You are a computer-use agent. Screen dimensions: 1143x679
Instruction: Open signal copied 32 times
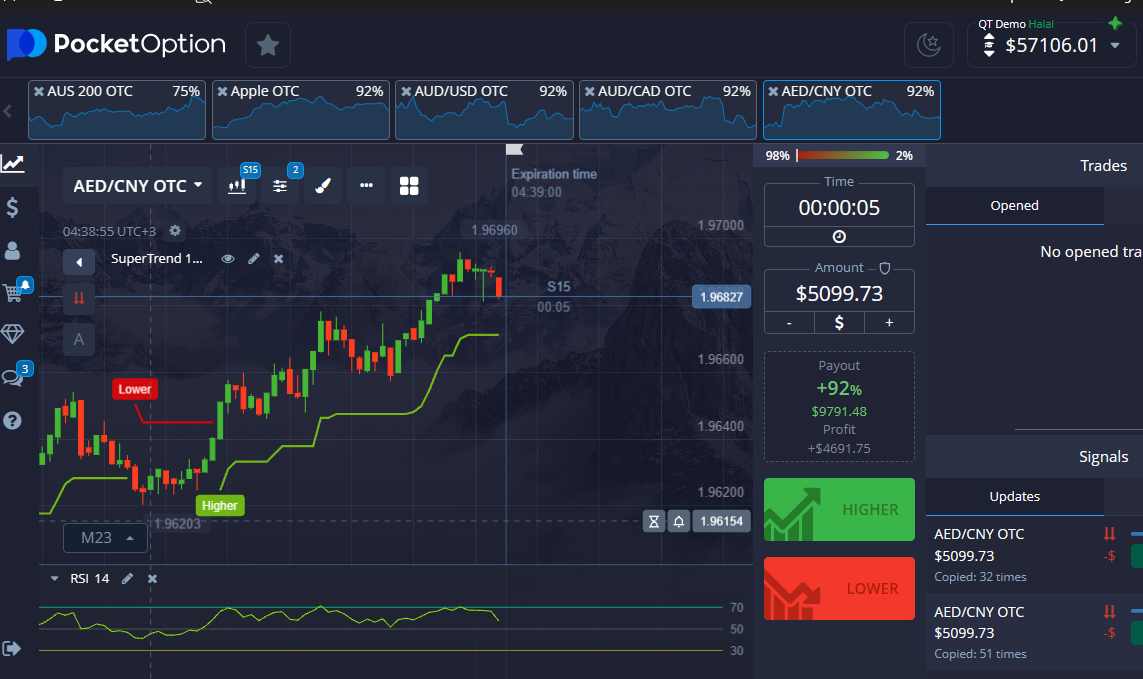[1034, 555]
